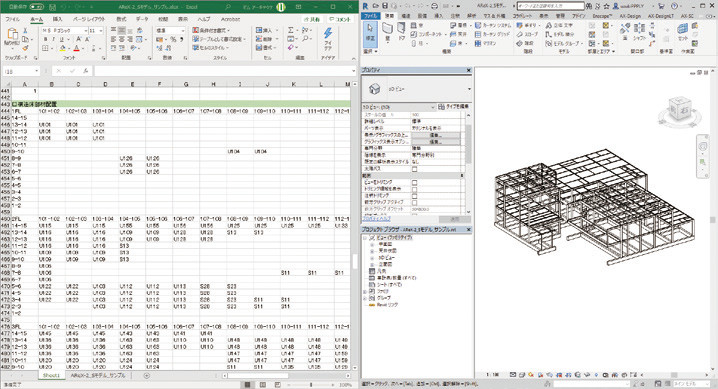Open the Excel search magnifier in title bar
The image size is (718, 389).
pos(228,7)
